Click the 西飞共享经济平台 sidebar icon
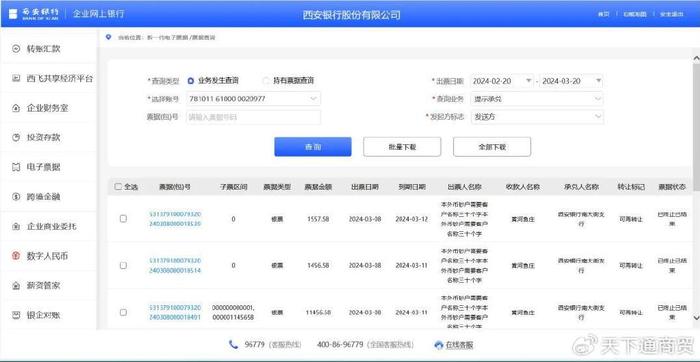The image size is (700, 362). pos(16,79)
